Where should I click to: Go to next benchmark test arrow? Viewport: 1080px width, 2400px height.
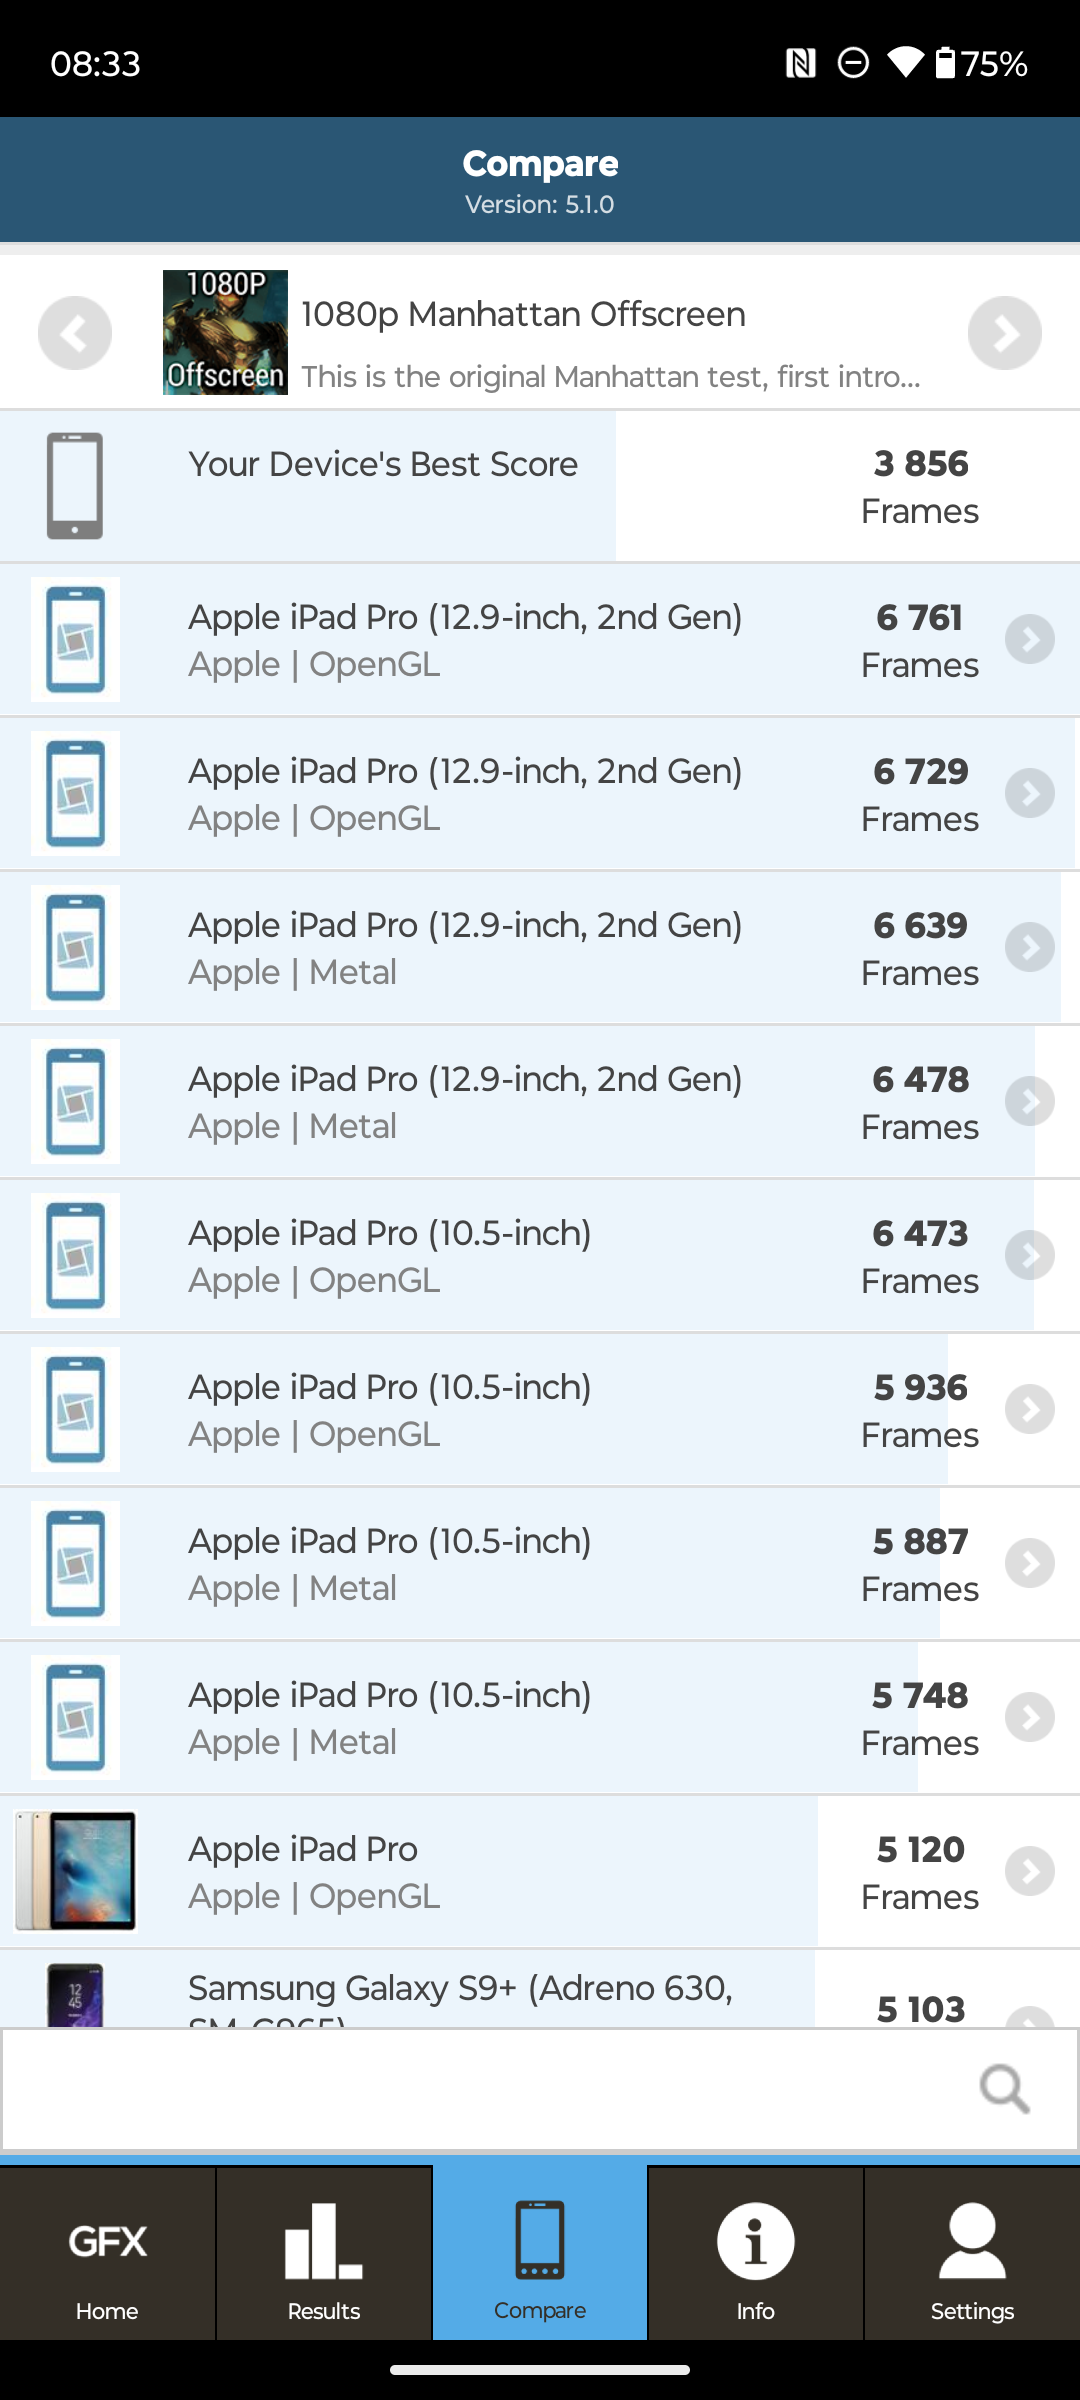tap(1004, 333)
